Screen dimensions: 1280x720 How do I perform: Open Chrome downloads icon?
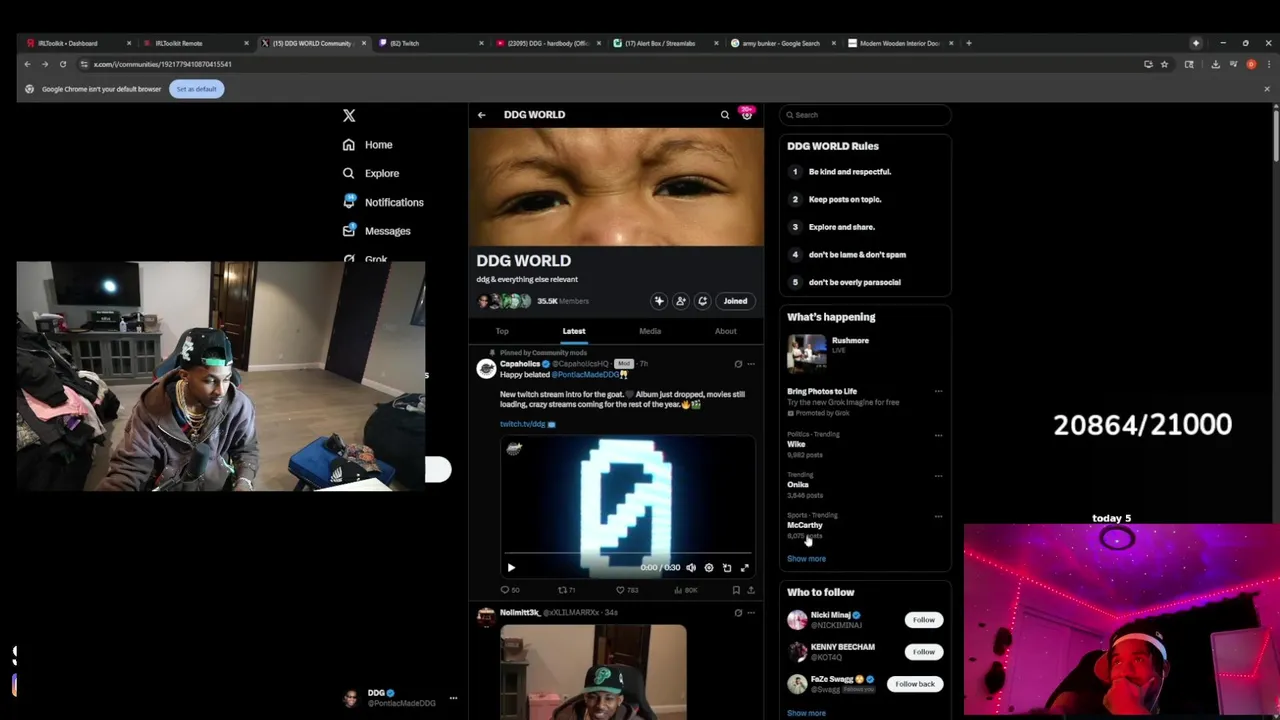tap(1215, 64)
